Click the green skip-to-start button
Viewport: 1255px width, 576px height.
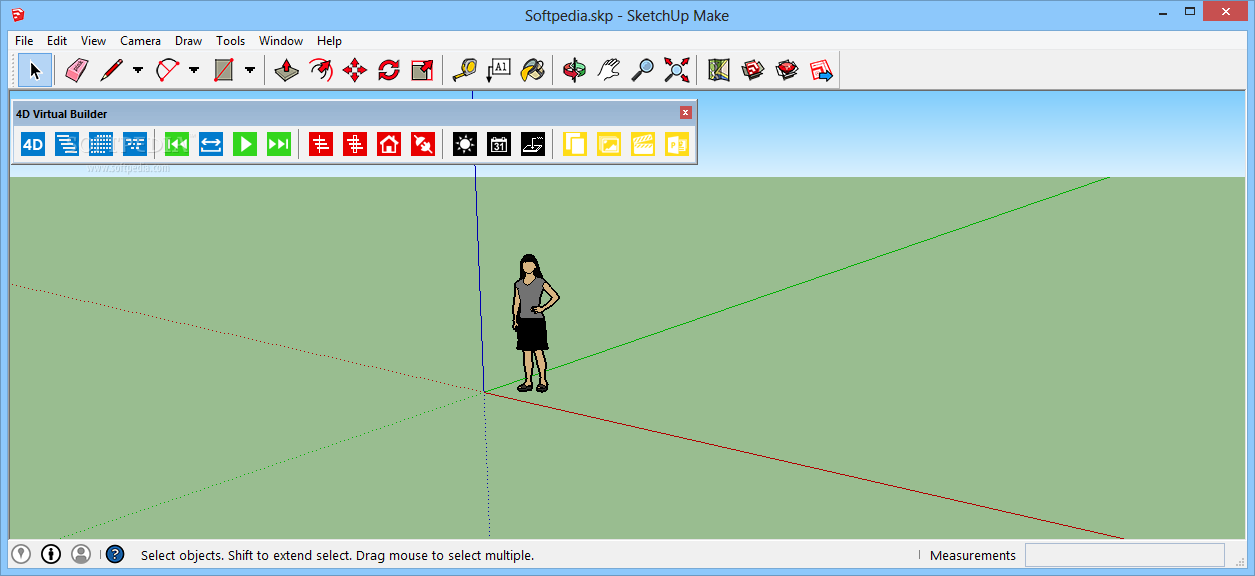(x=177, y=144)
